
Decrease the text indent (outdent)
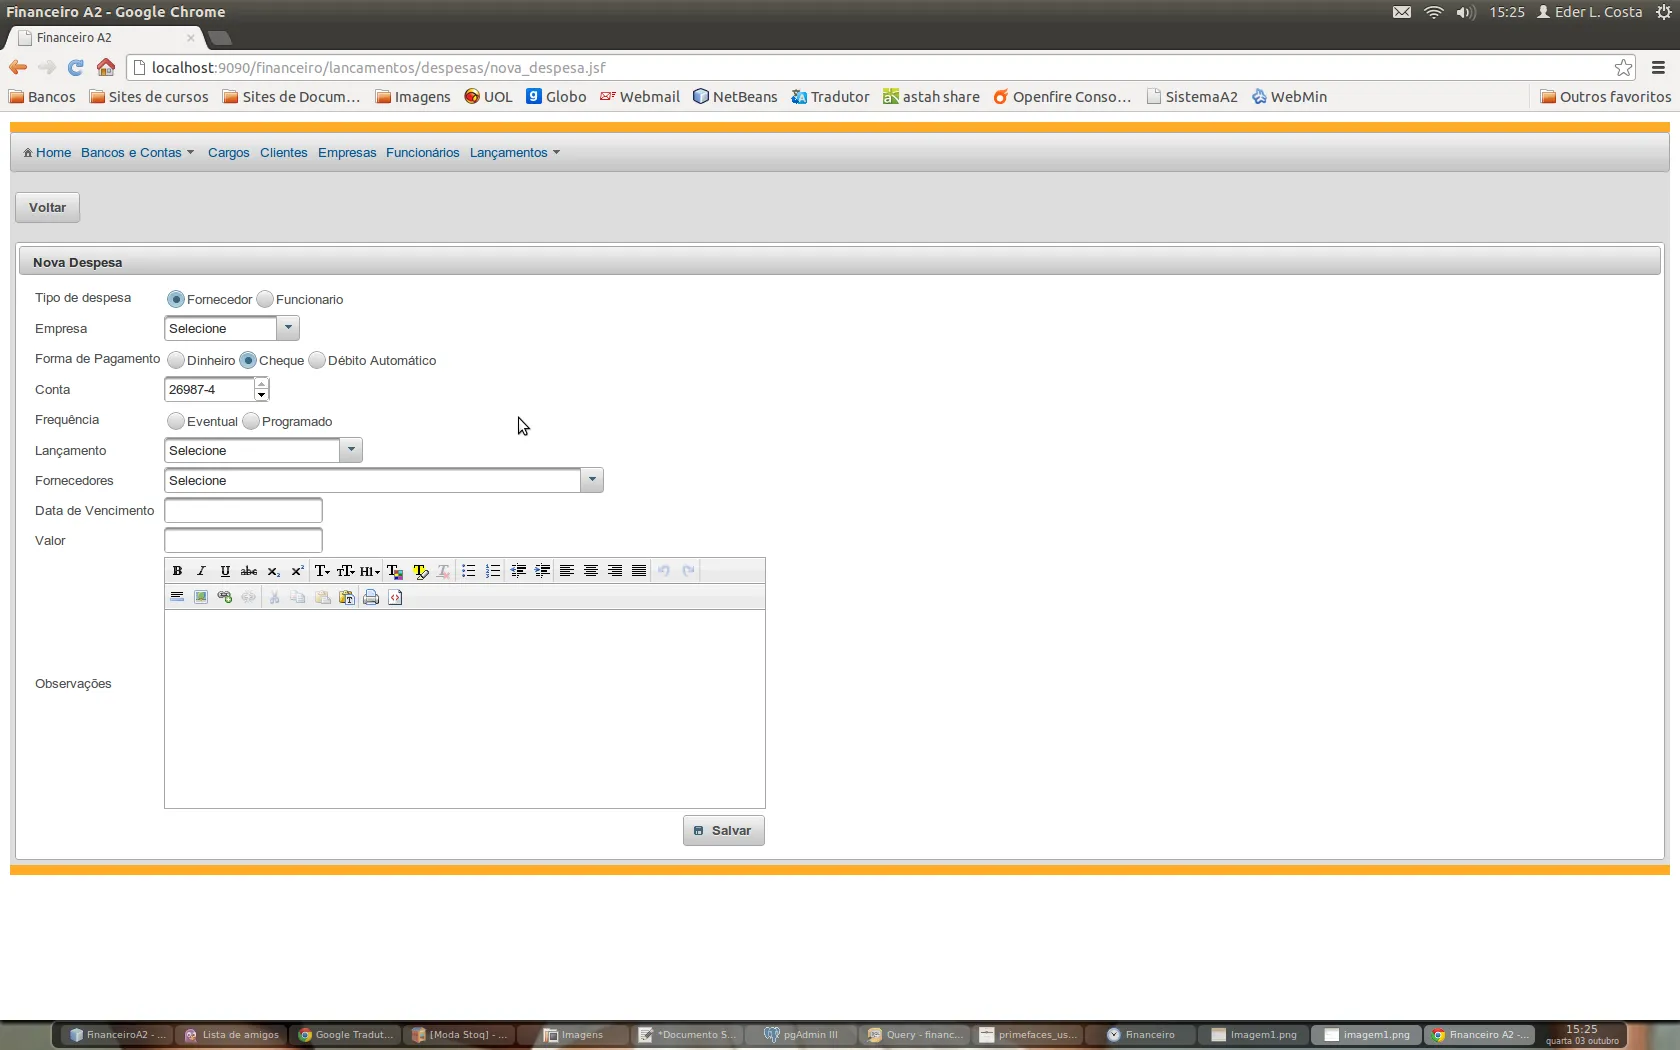point(518,571)
